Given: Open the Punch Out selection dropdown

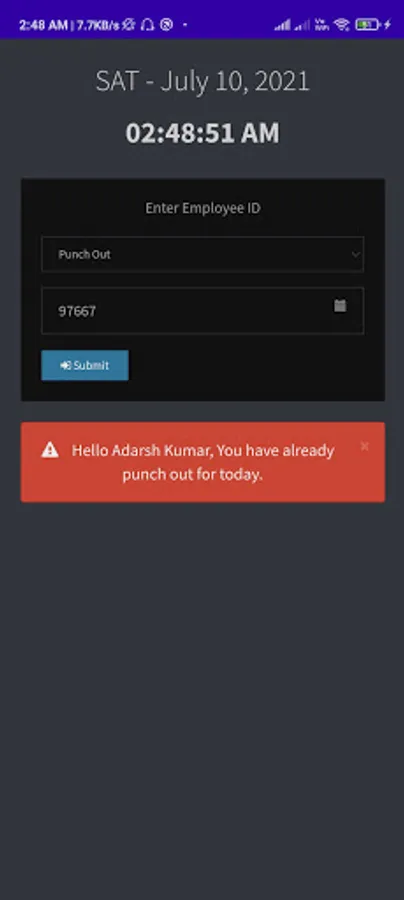Looking at the screenshot, I should tap(202, 254).
